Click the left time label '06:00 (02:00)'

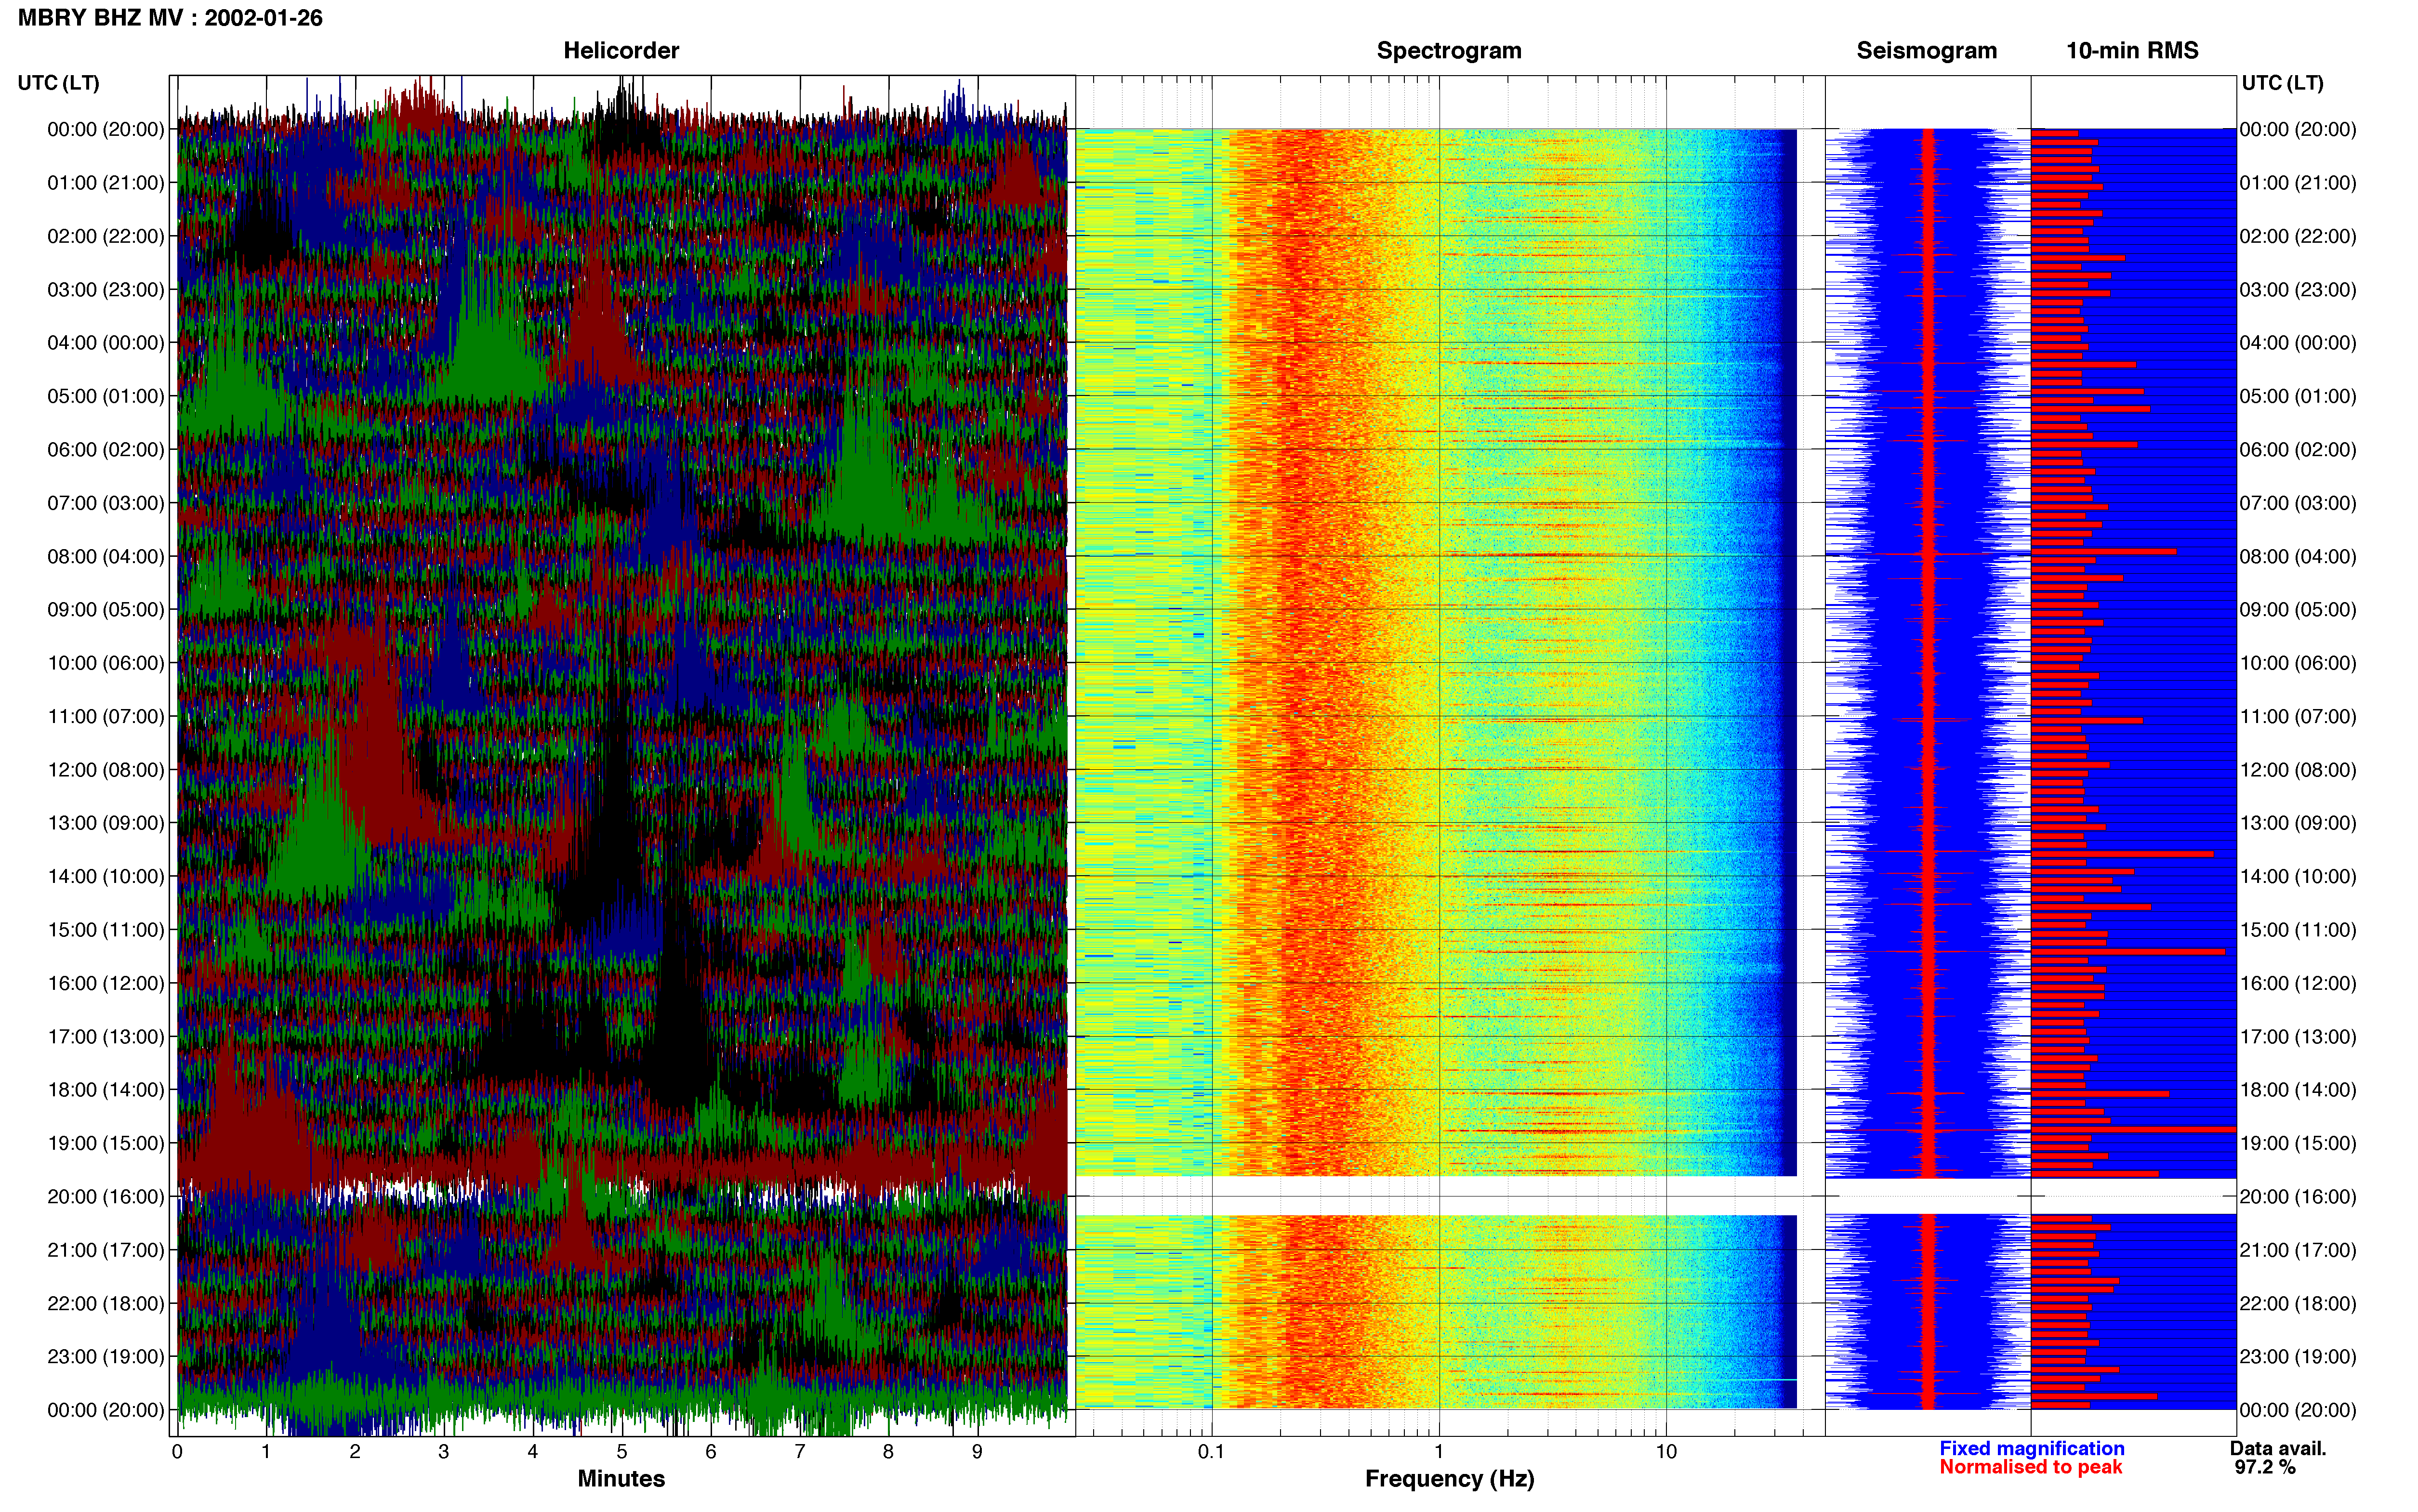click(106, 450)
